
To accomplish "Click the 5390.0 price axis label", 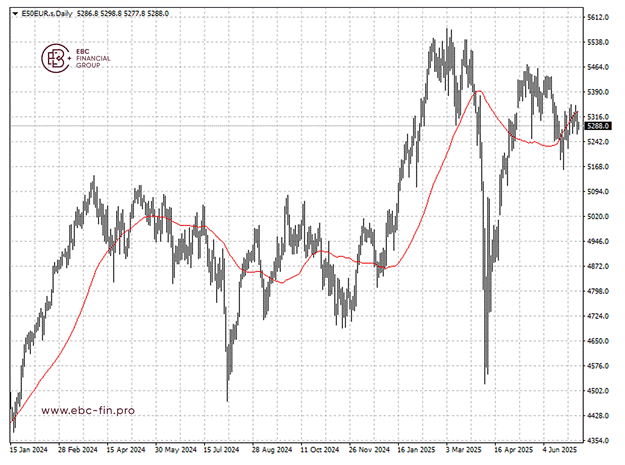I will 598,92.
